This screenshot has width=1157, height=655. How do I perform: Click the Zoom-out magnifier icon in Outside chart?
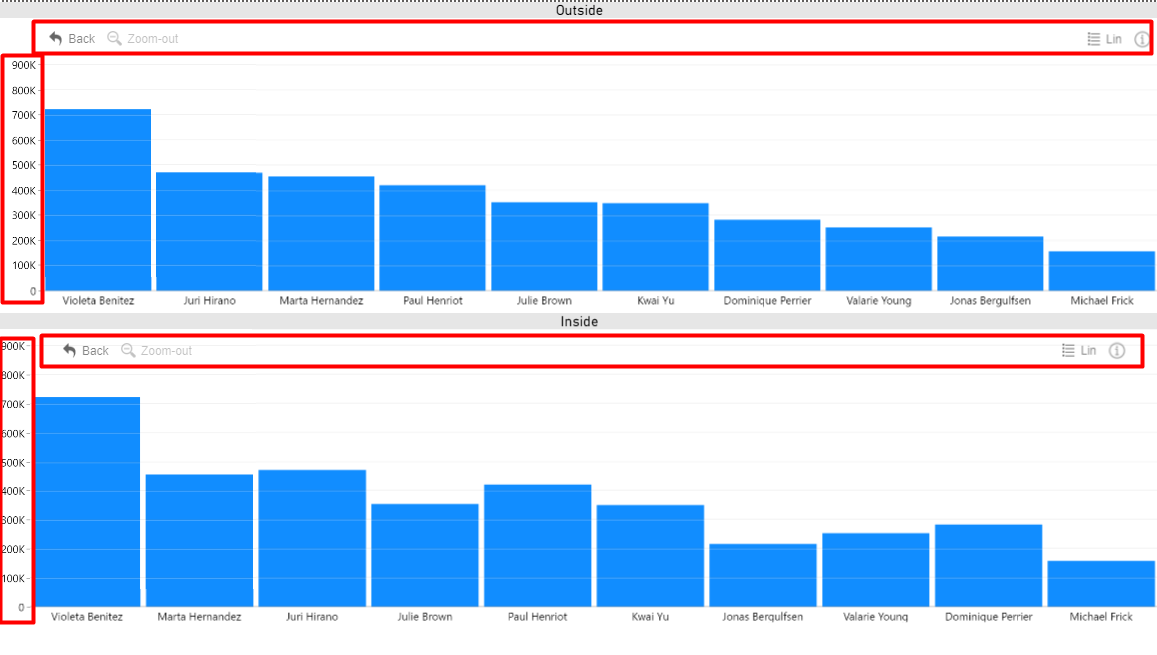click(x=114, y=38)
